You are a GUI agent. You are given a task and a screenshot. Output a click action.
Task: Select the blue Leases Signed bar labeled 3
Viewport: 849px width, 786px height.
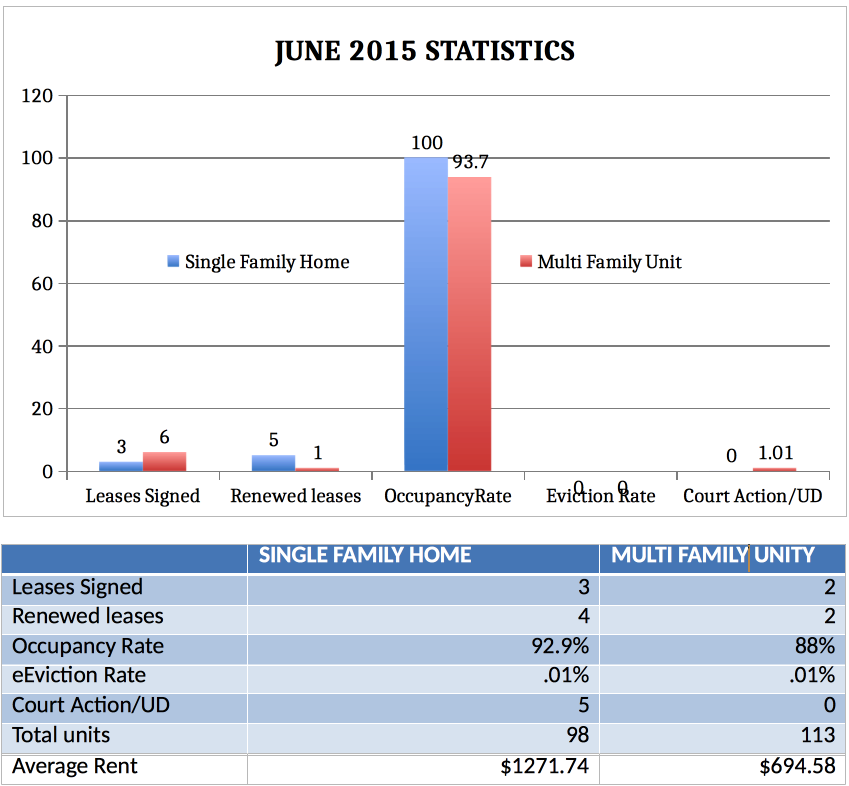click(121, 467)
